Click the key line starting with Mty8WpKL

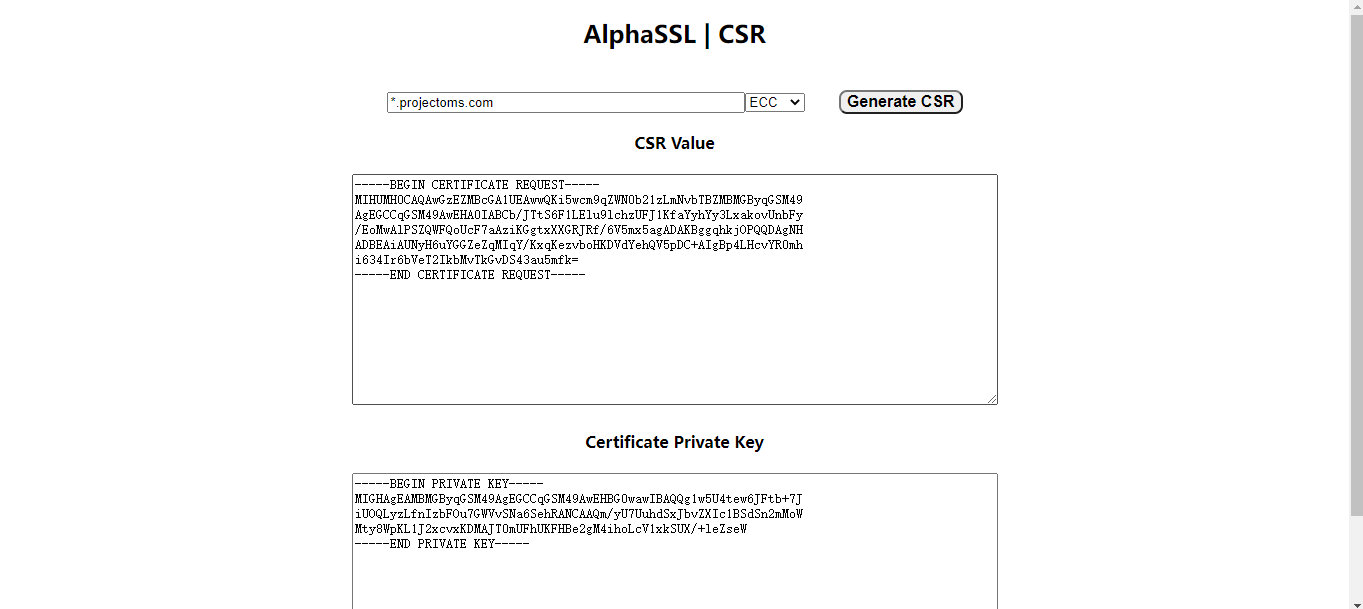550,529
